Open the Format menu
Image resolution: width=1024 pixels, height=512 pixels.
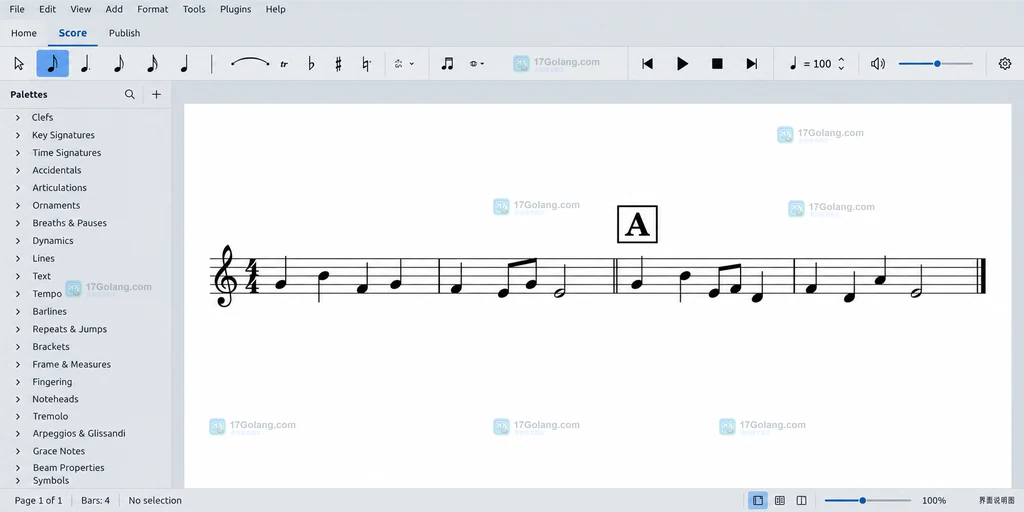point(153,9)
